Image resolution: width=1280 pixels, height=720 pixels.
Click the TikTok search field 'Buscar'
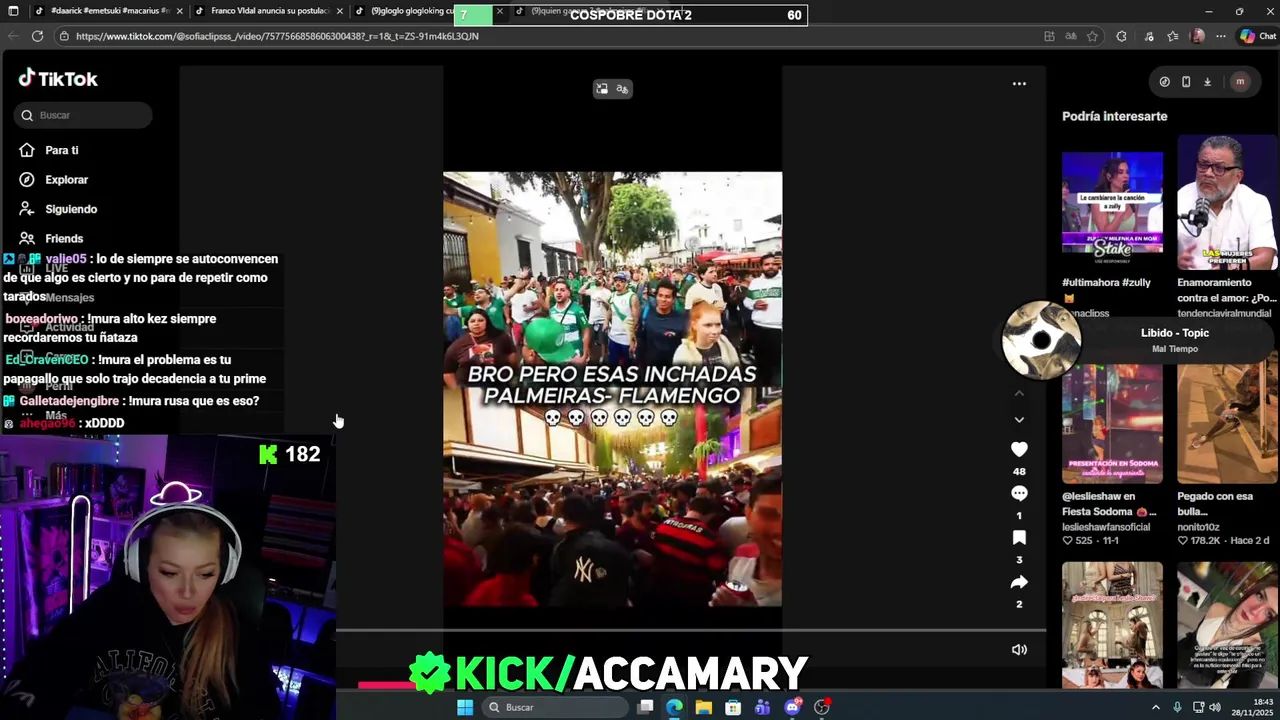coord(83,115)
